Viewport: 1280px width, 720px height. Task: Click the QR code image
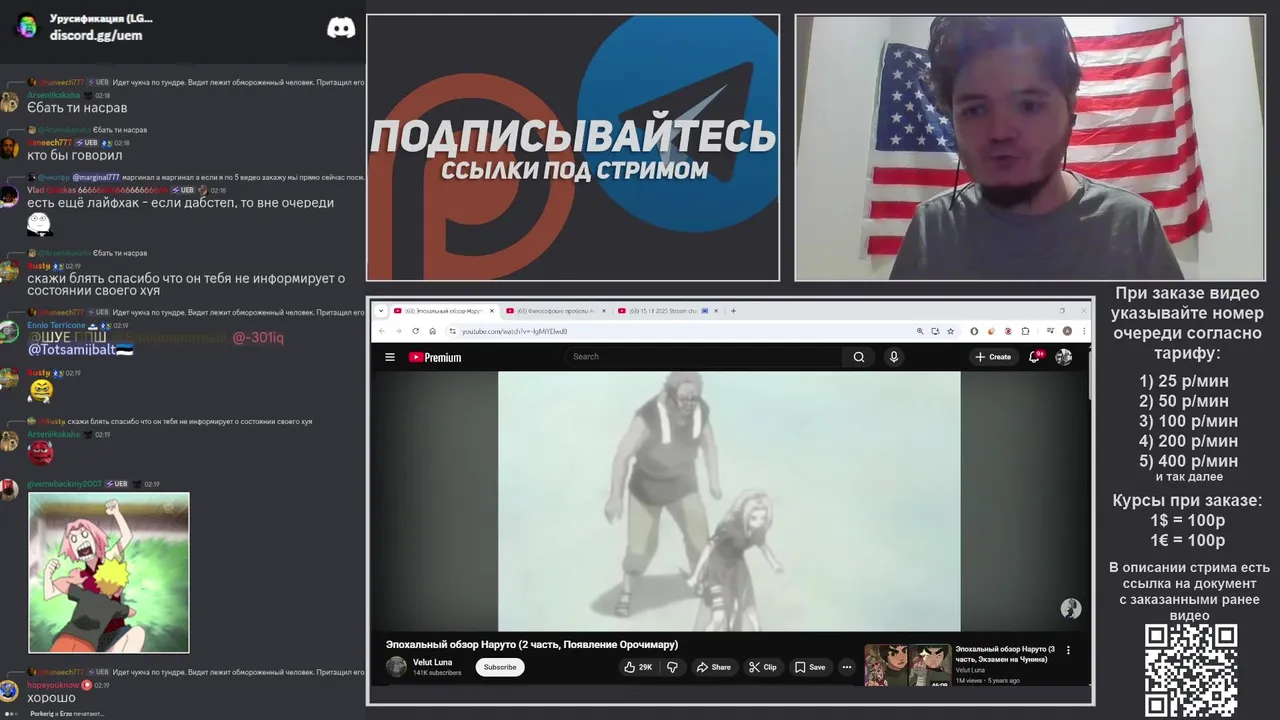click(1191, 670)
